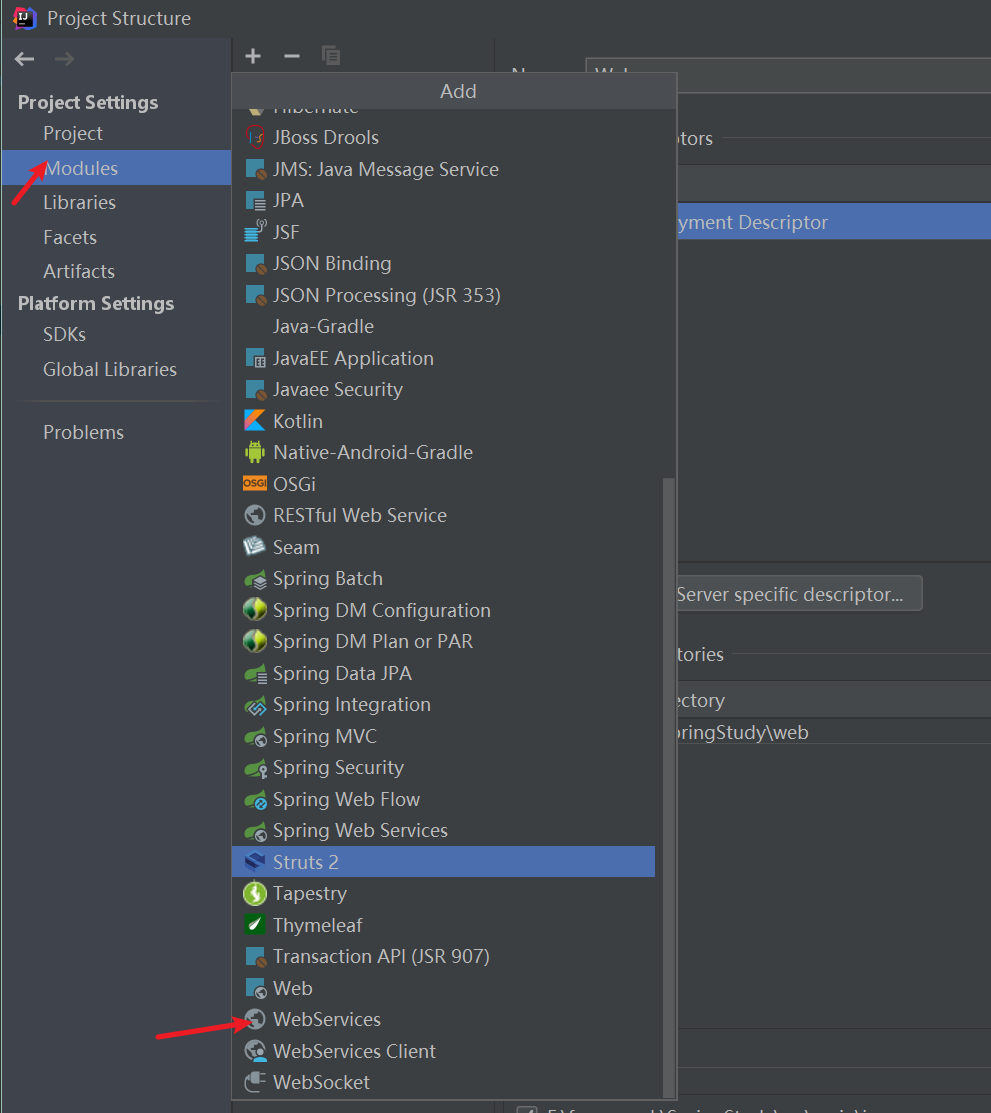
Task: Click the WebSocket plug icon
Action: [255, 1082]
